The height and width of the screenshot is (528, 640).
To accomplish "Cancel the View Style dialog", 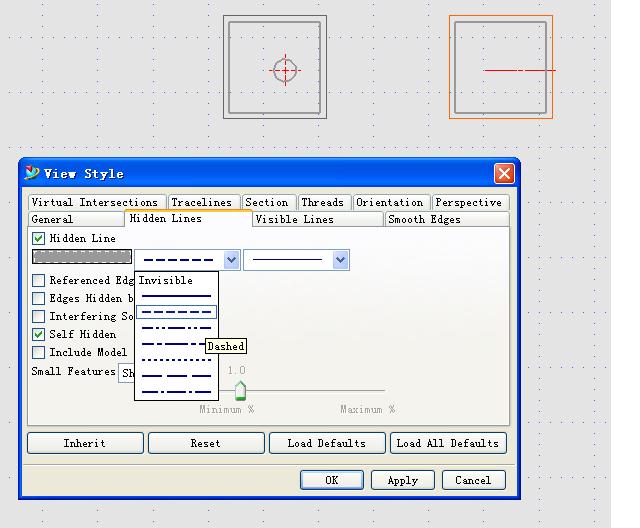I will coord(473,480).
